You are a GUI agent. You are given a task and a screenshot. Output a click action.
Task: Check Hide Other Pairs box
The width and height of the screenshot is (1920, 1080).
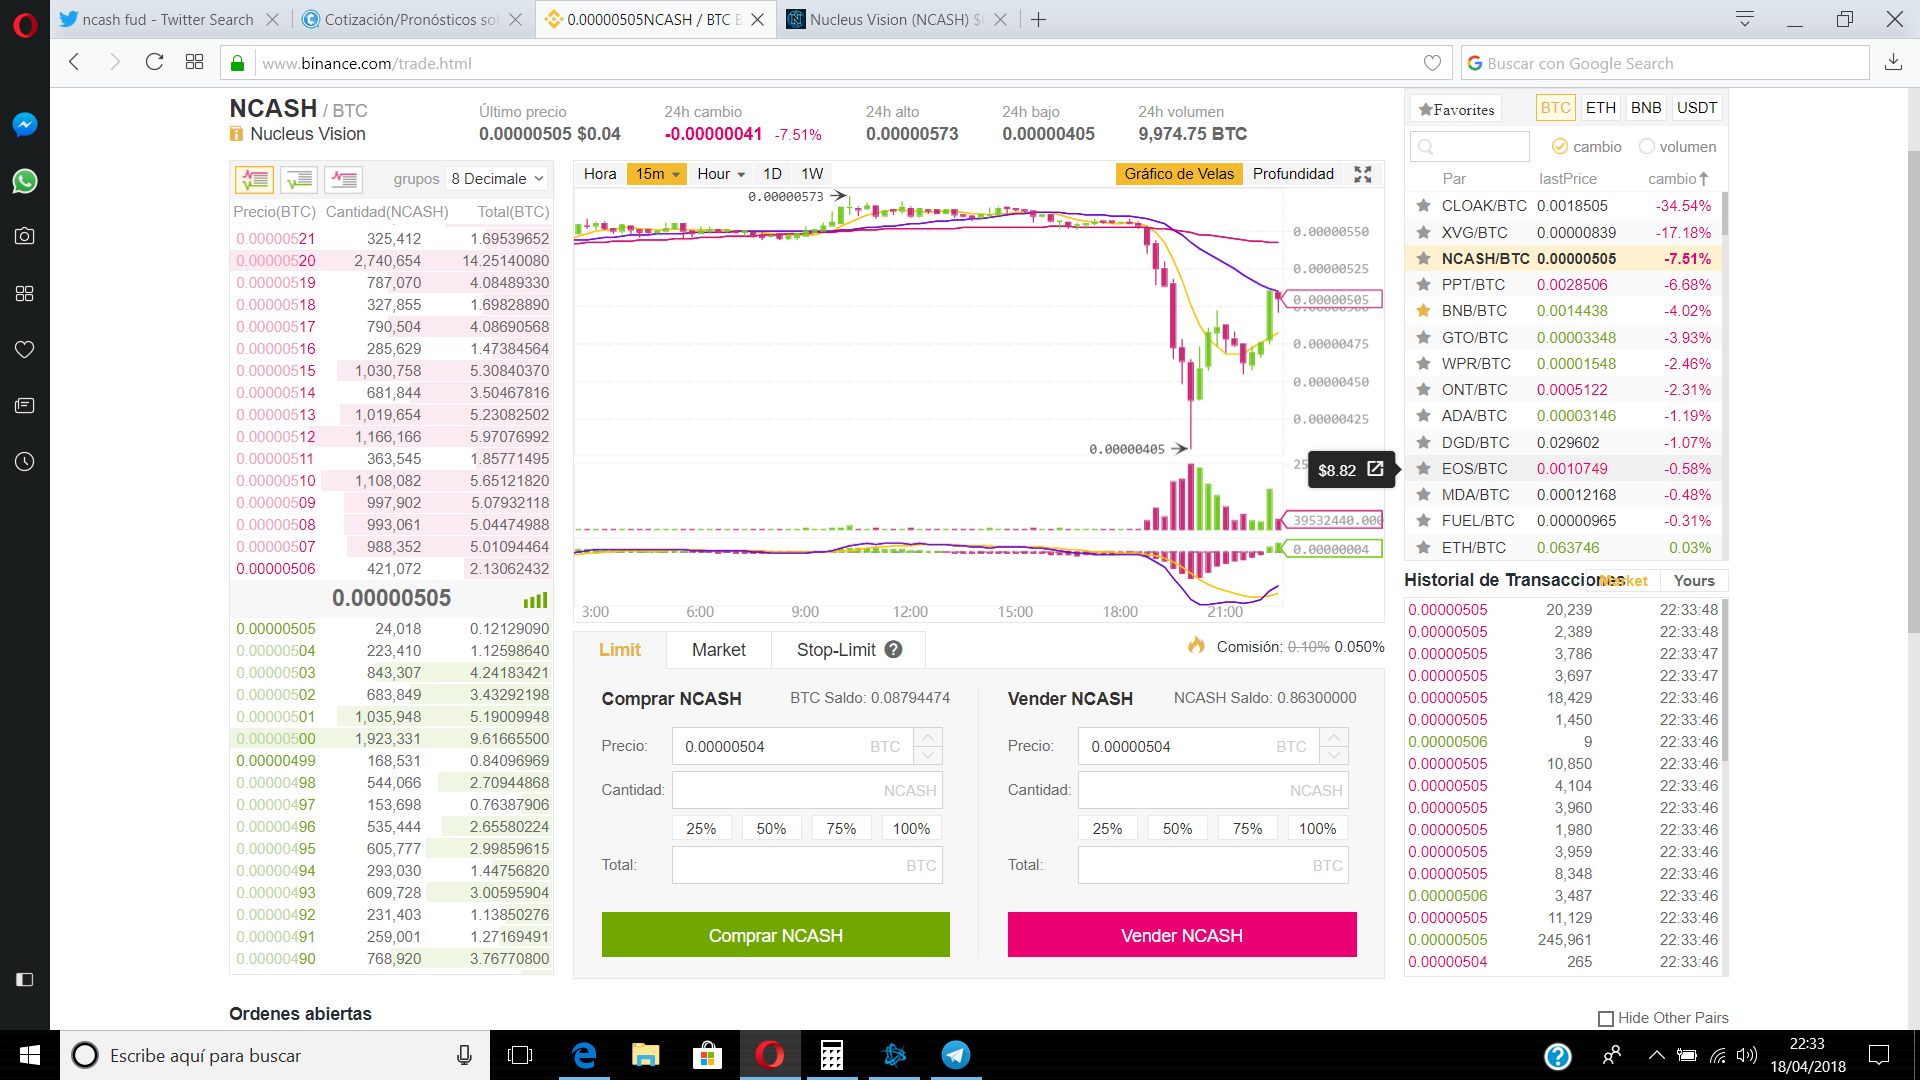pos(1606,1018)
